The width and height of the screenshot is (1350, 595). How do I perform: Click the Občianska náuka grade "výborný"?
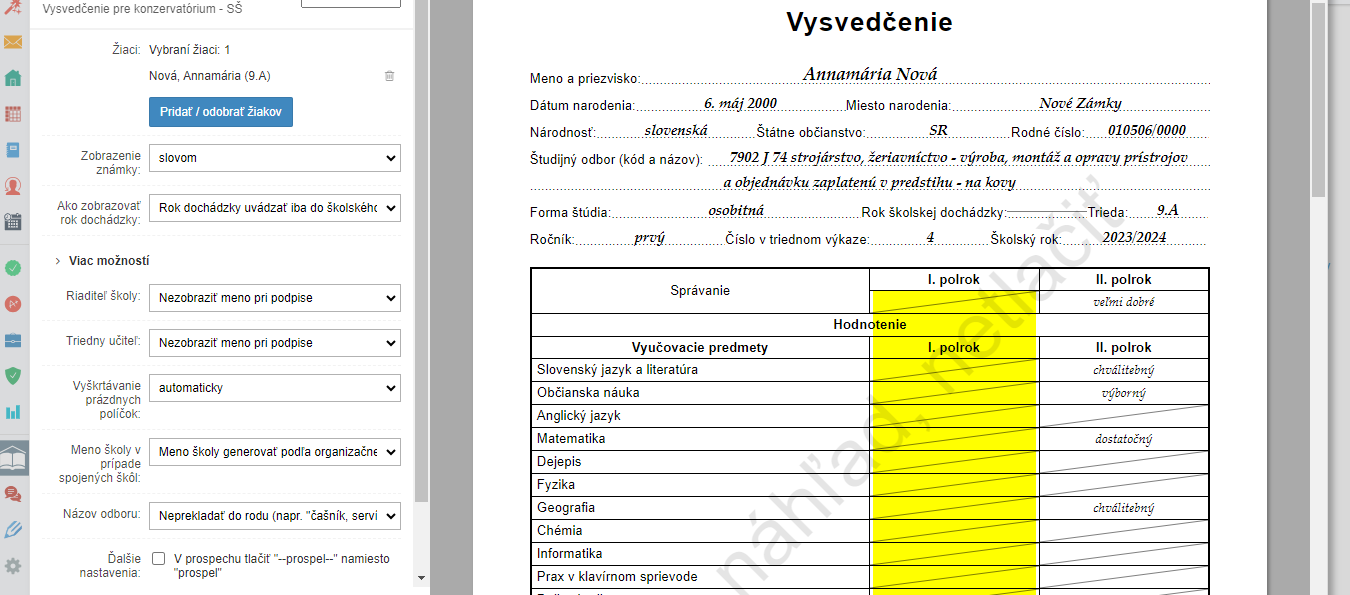pyautogui.click(x=1124, y=393)
